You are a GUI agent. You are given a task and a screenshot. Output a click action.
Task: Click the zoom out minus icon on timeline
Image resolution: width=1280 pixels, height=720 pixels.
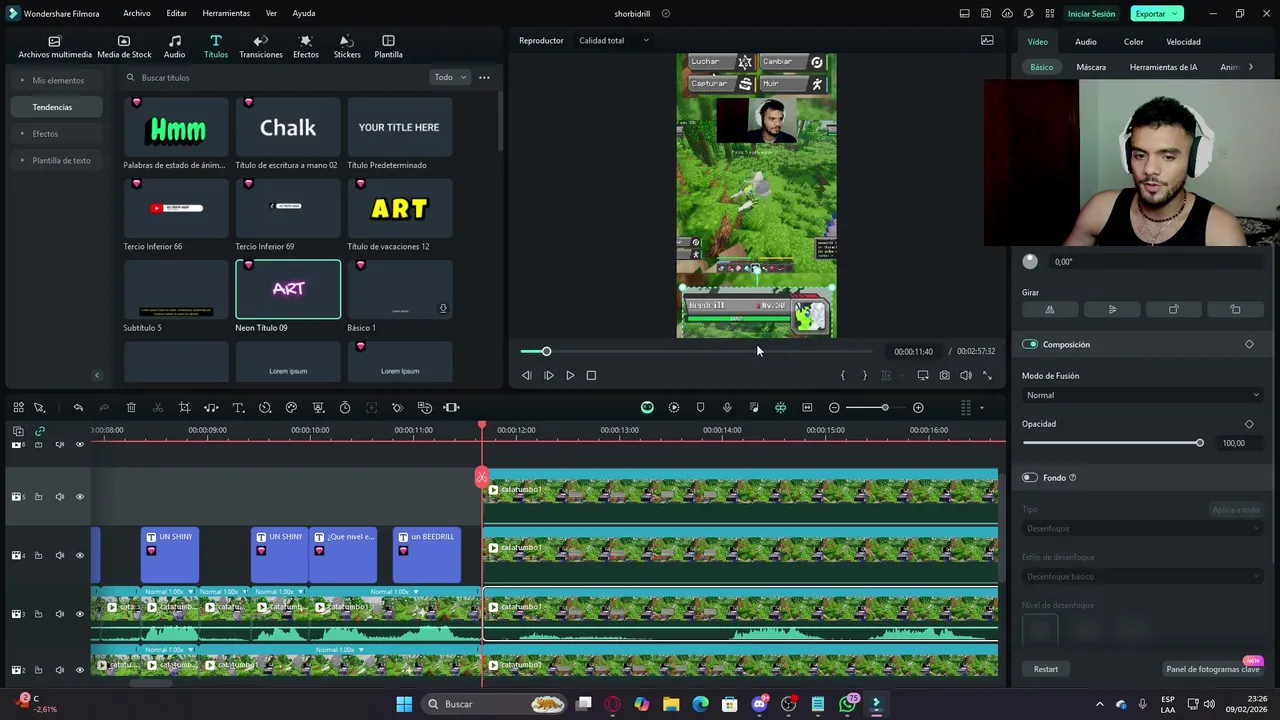pos(834,408)
